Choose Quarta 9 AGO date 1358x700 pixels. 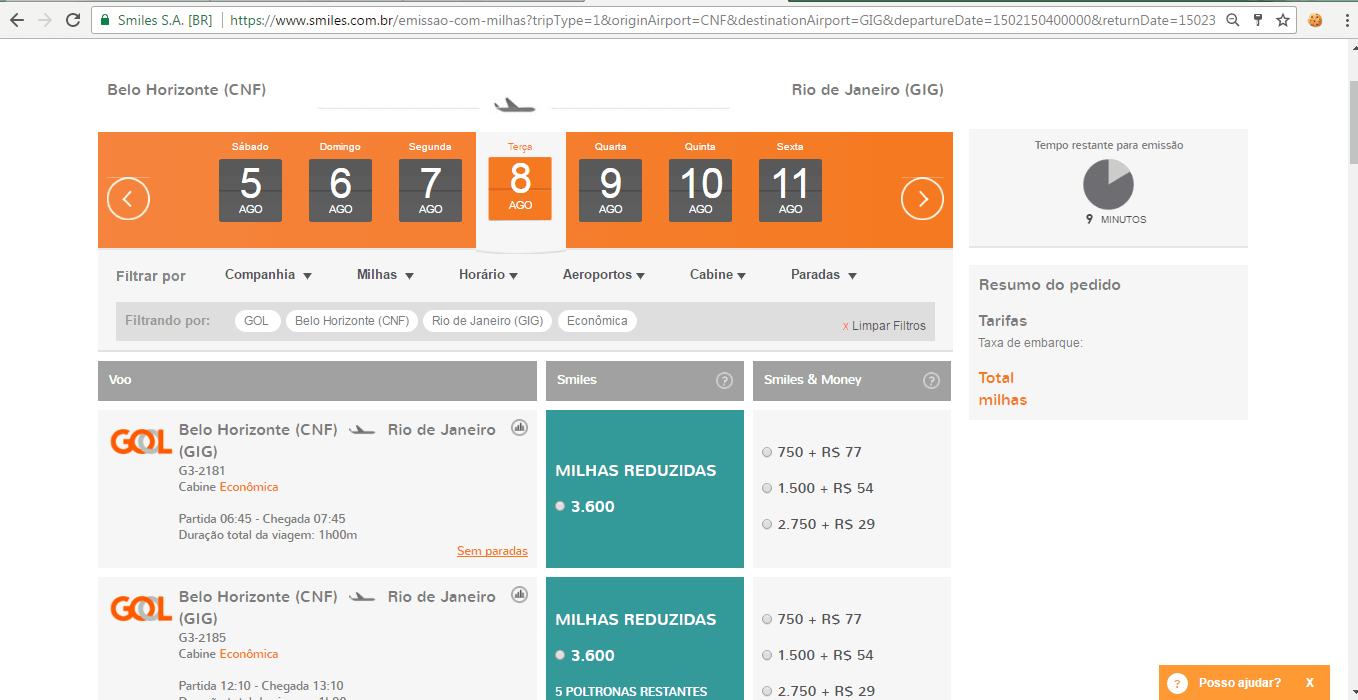[610, 190]
